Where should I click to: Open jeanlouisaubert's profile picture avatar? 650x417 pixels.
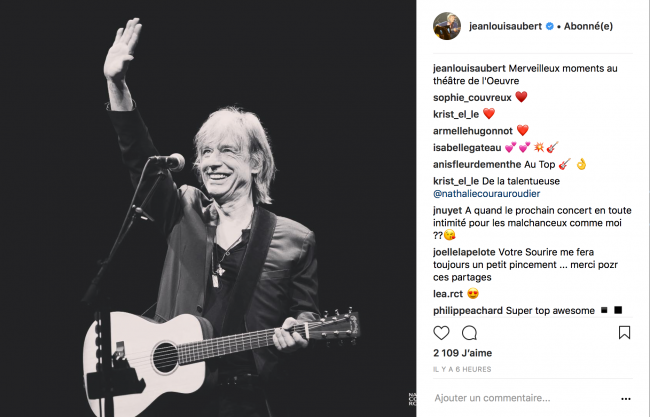446,26
